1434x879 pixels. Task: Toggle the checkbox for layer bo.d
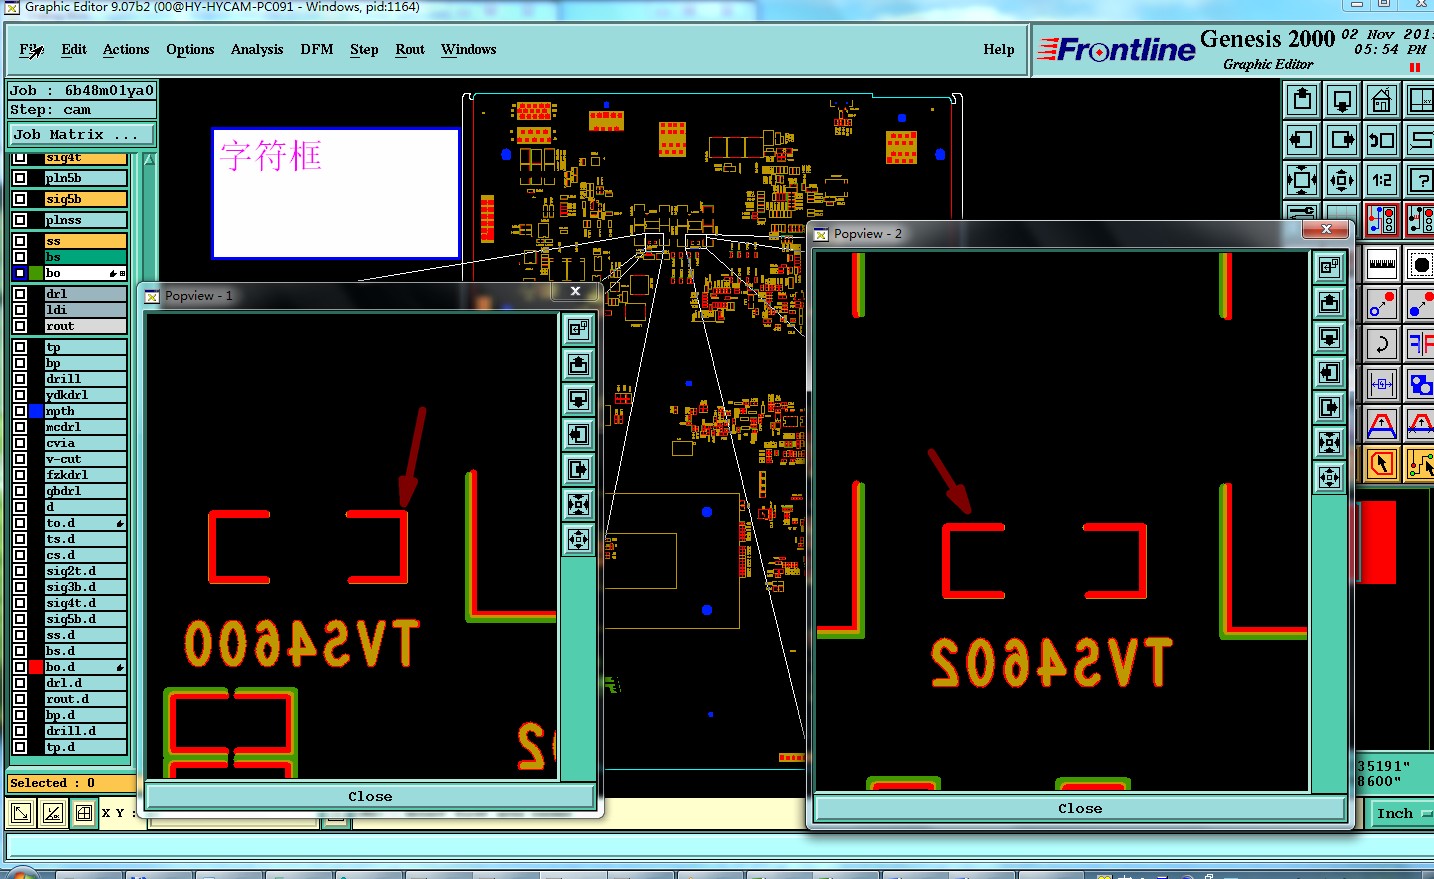click(x=20, y=667)
